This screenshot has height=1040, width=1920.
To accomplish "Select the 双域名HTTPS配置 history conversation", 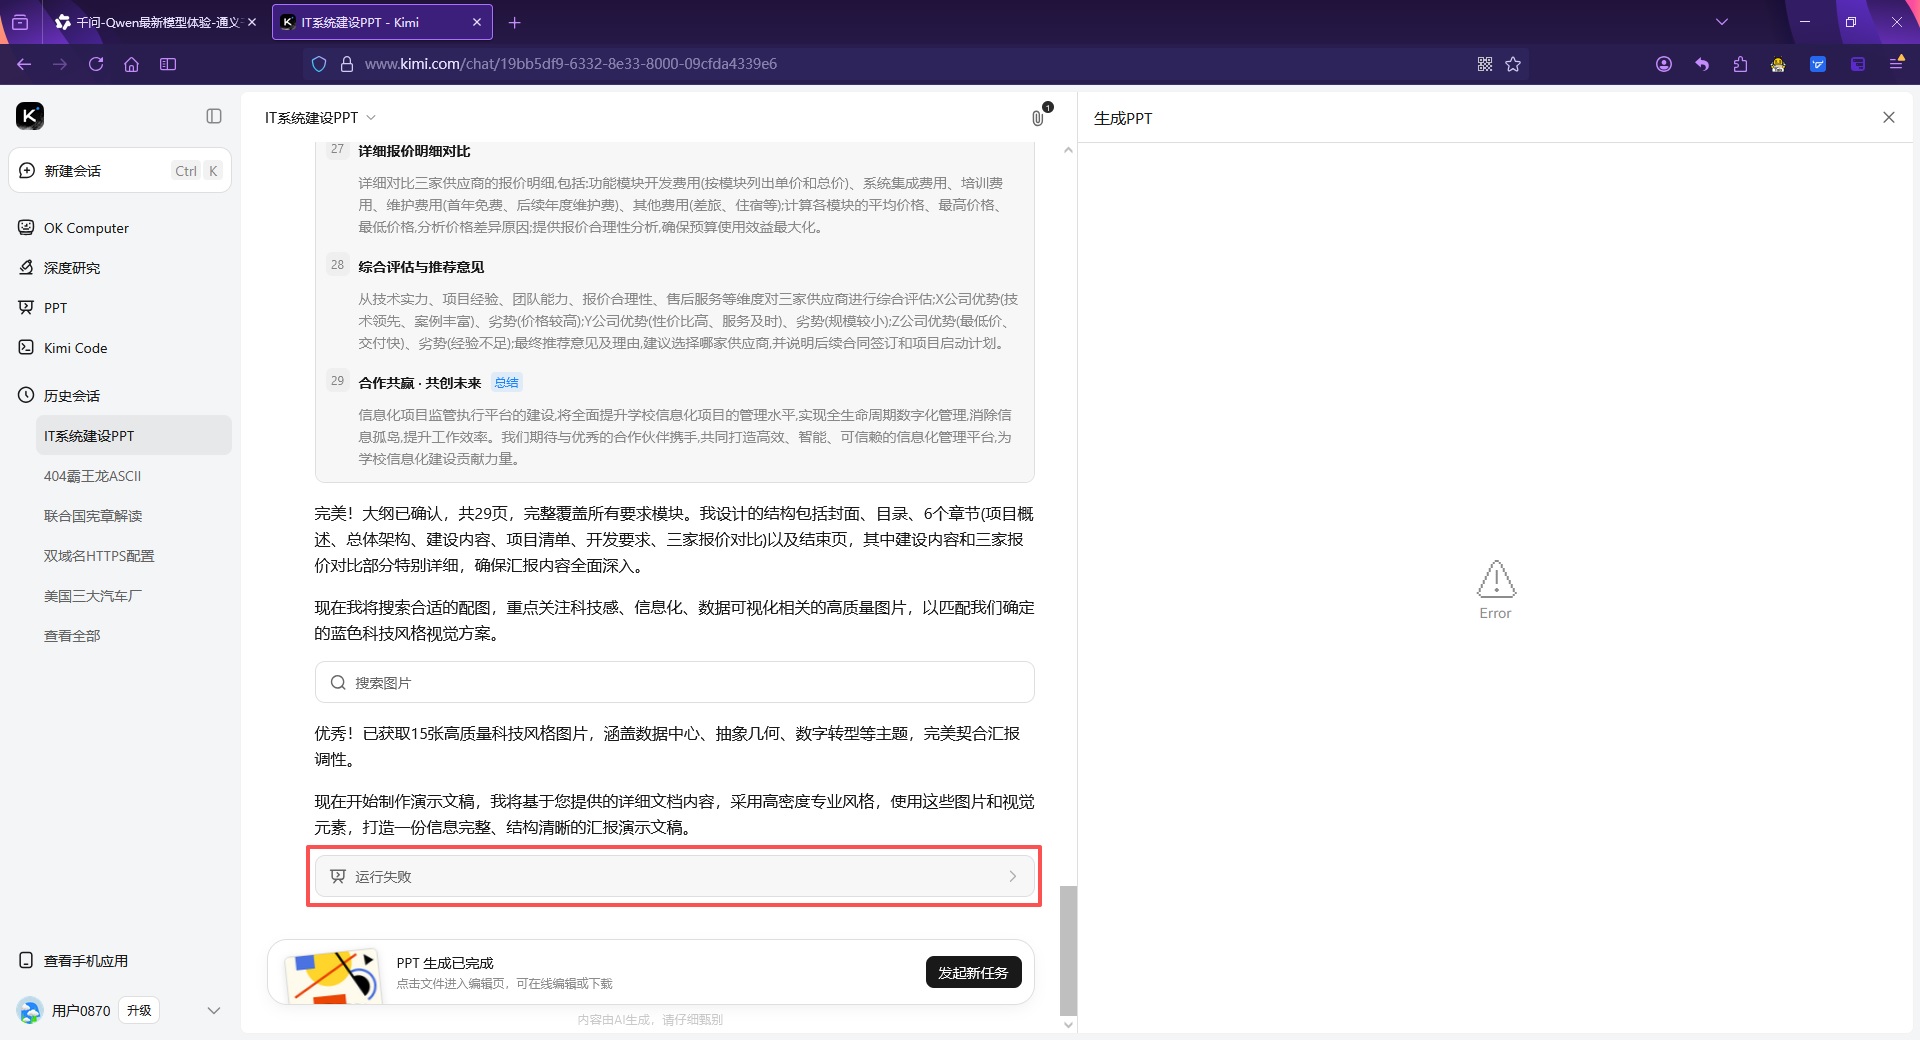I will [x=99, y=555].
